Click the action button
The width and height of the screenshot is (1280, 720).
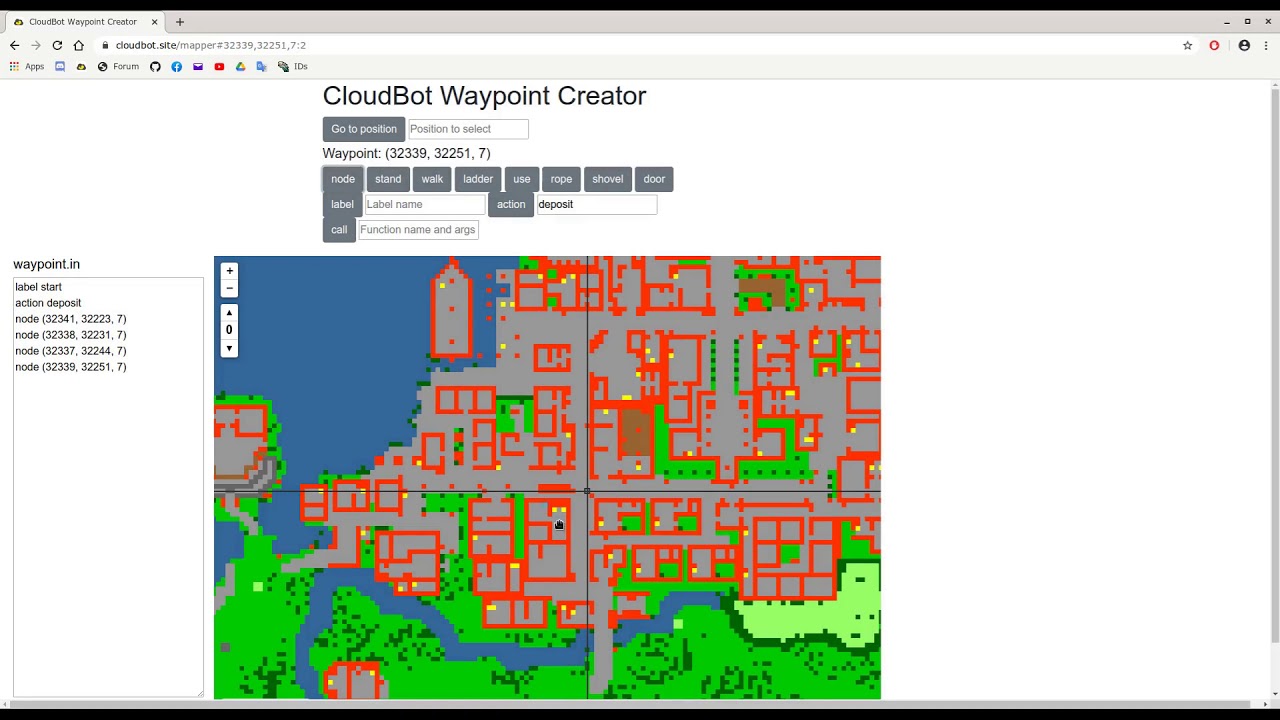[511, 204]
